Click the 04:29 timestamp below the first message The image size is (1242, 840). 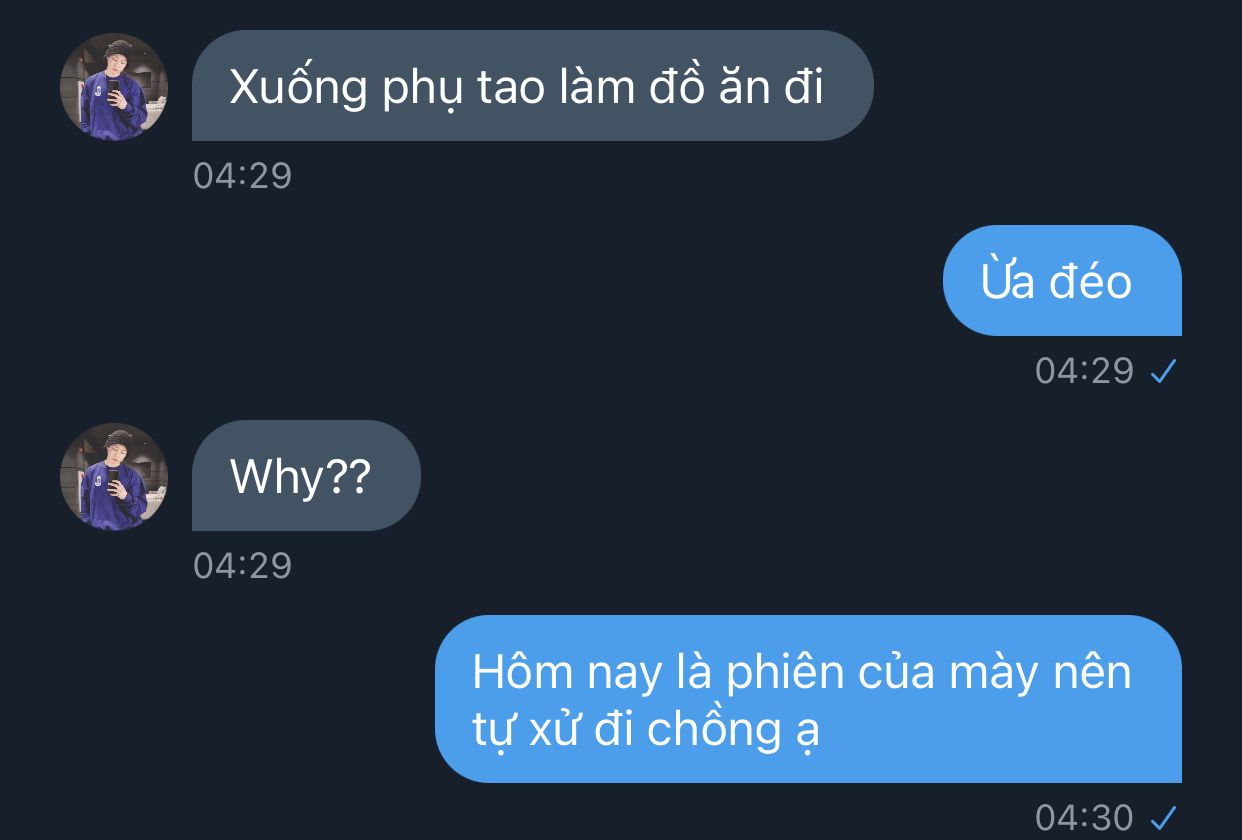[243, 176]
